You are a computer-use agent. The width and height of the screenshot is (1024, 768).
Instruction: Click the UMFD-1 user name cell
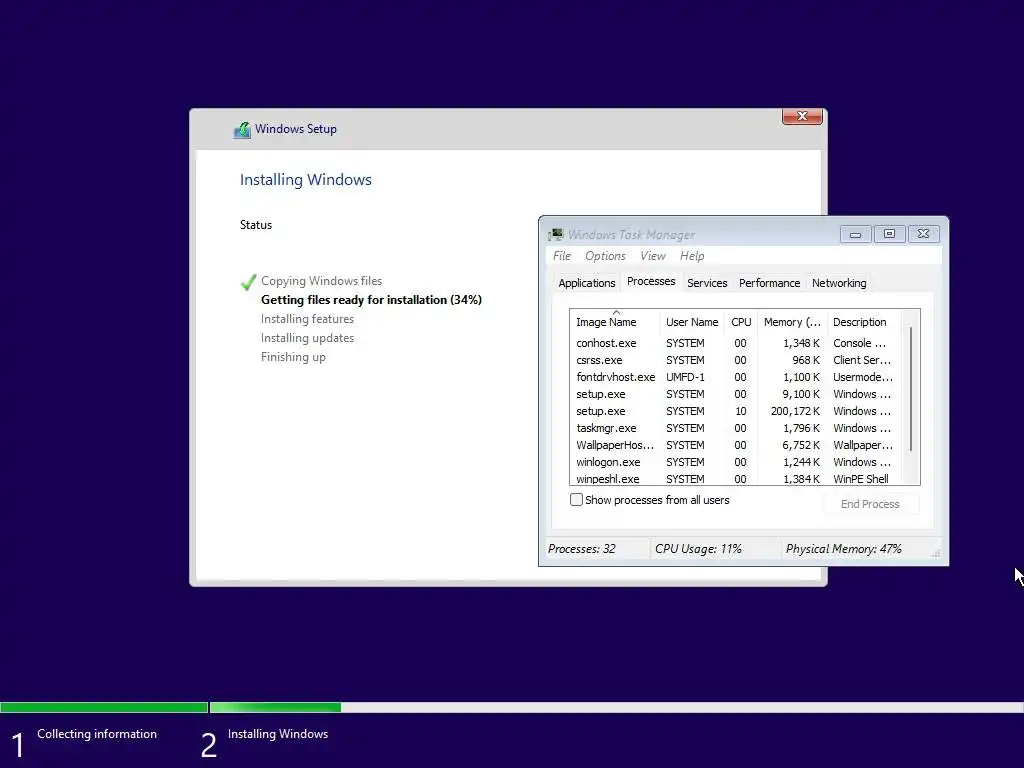pos(685,377)
